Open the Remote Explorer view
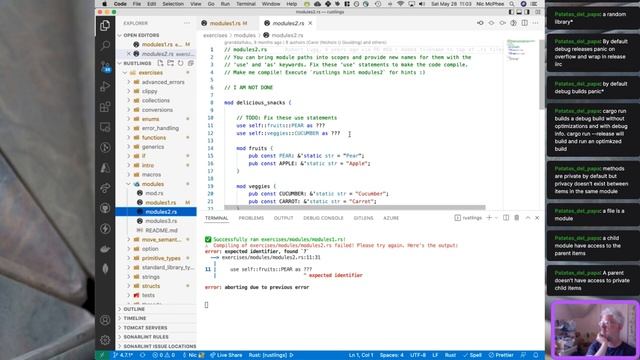The width and height of the screenshot is (640, 360). click(x=105, y=127)
